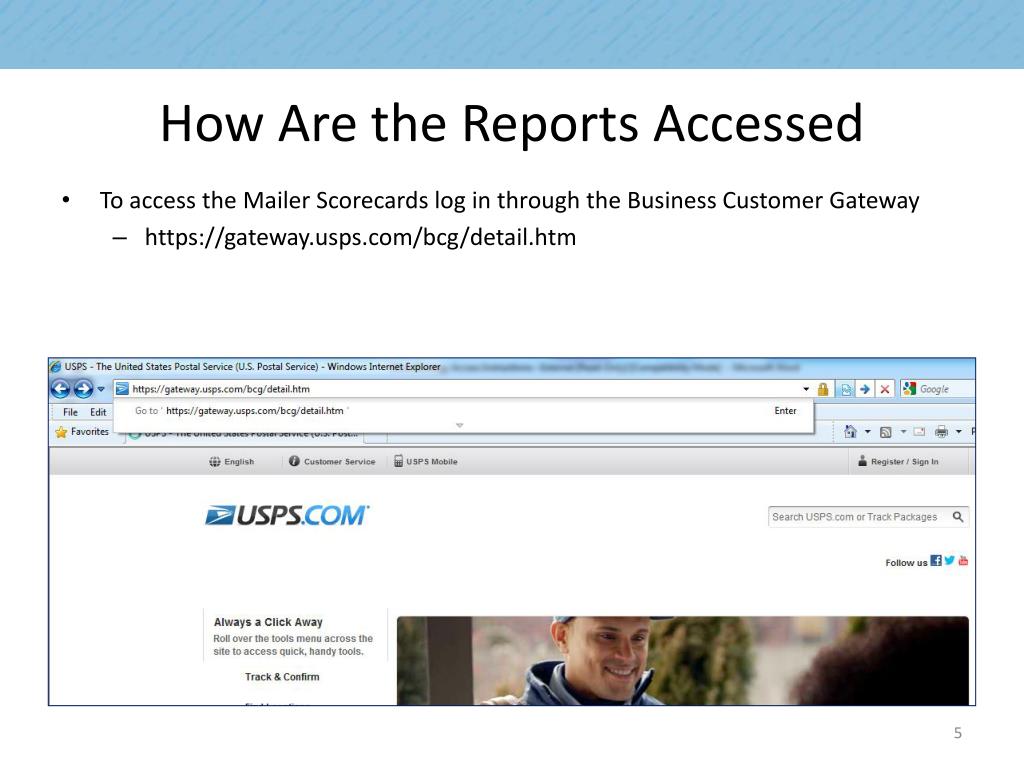Screen dimensions: 1024x768
Task: Click the mail carrier banner image
Action: click(x=682, y=660)
